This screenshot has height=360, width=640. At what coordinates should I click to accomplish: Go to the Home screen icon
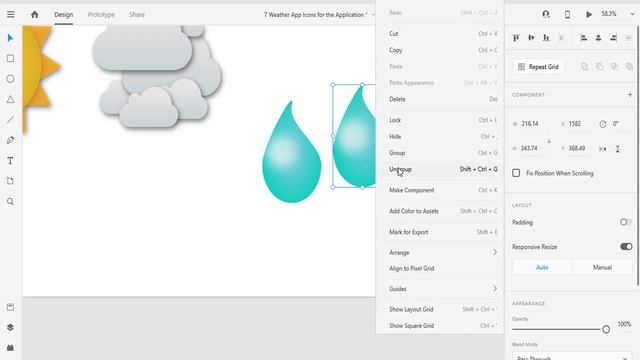(35, 14)
